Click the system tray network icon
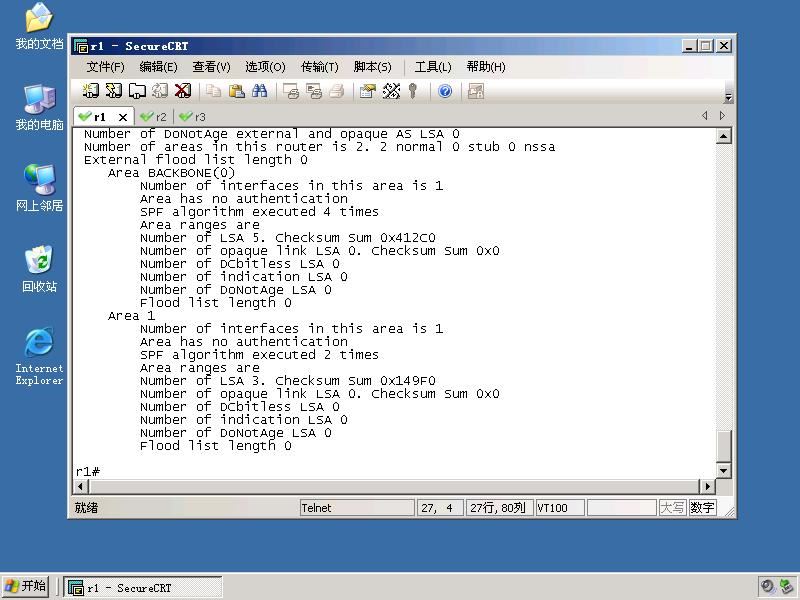This screenshot has height=600, width=800. pyautogui.click(x=786, y=587)
